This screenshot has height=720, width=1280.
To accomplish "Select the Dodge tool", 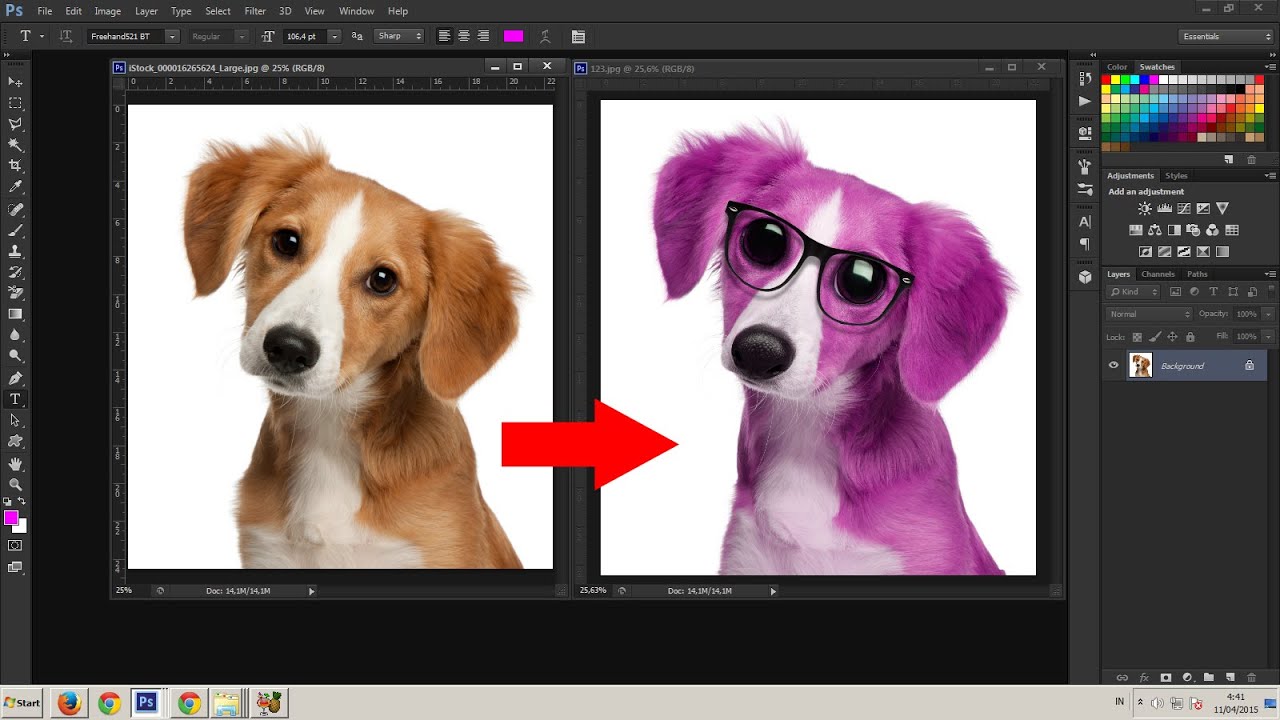I will coord(15,356).
